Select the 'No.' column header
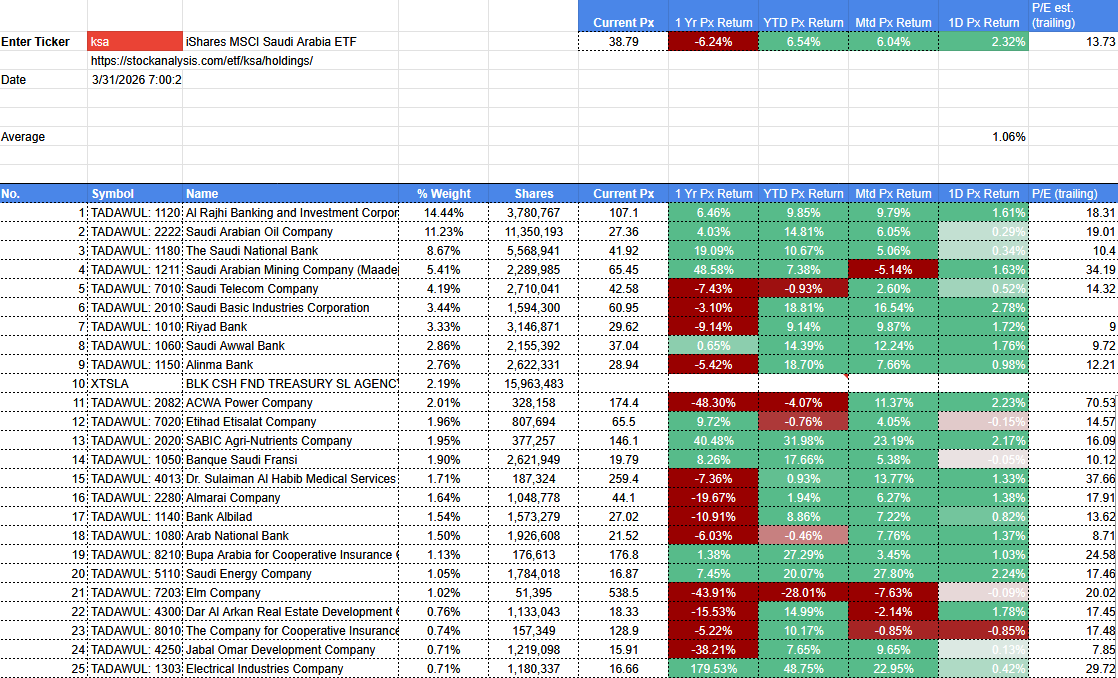The image size is (1118, 678). point(43,193)
